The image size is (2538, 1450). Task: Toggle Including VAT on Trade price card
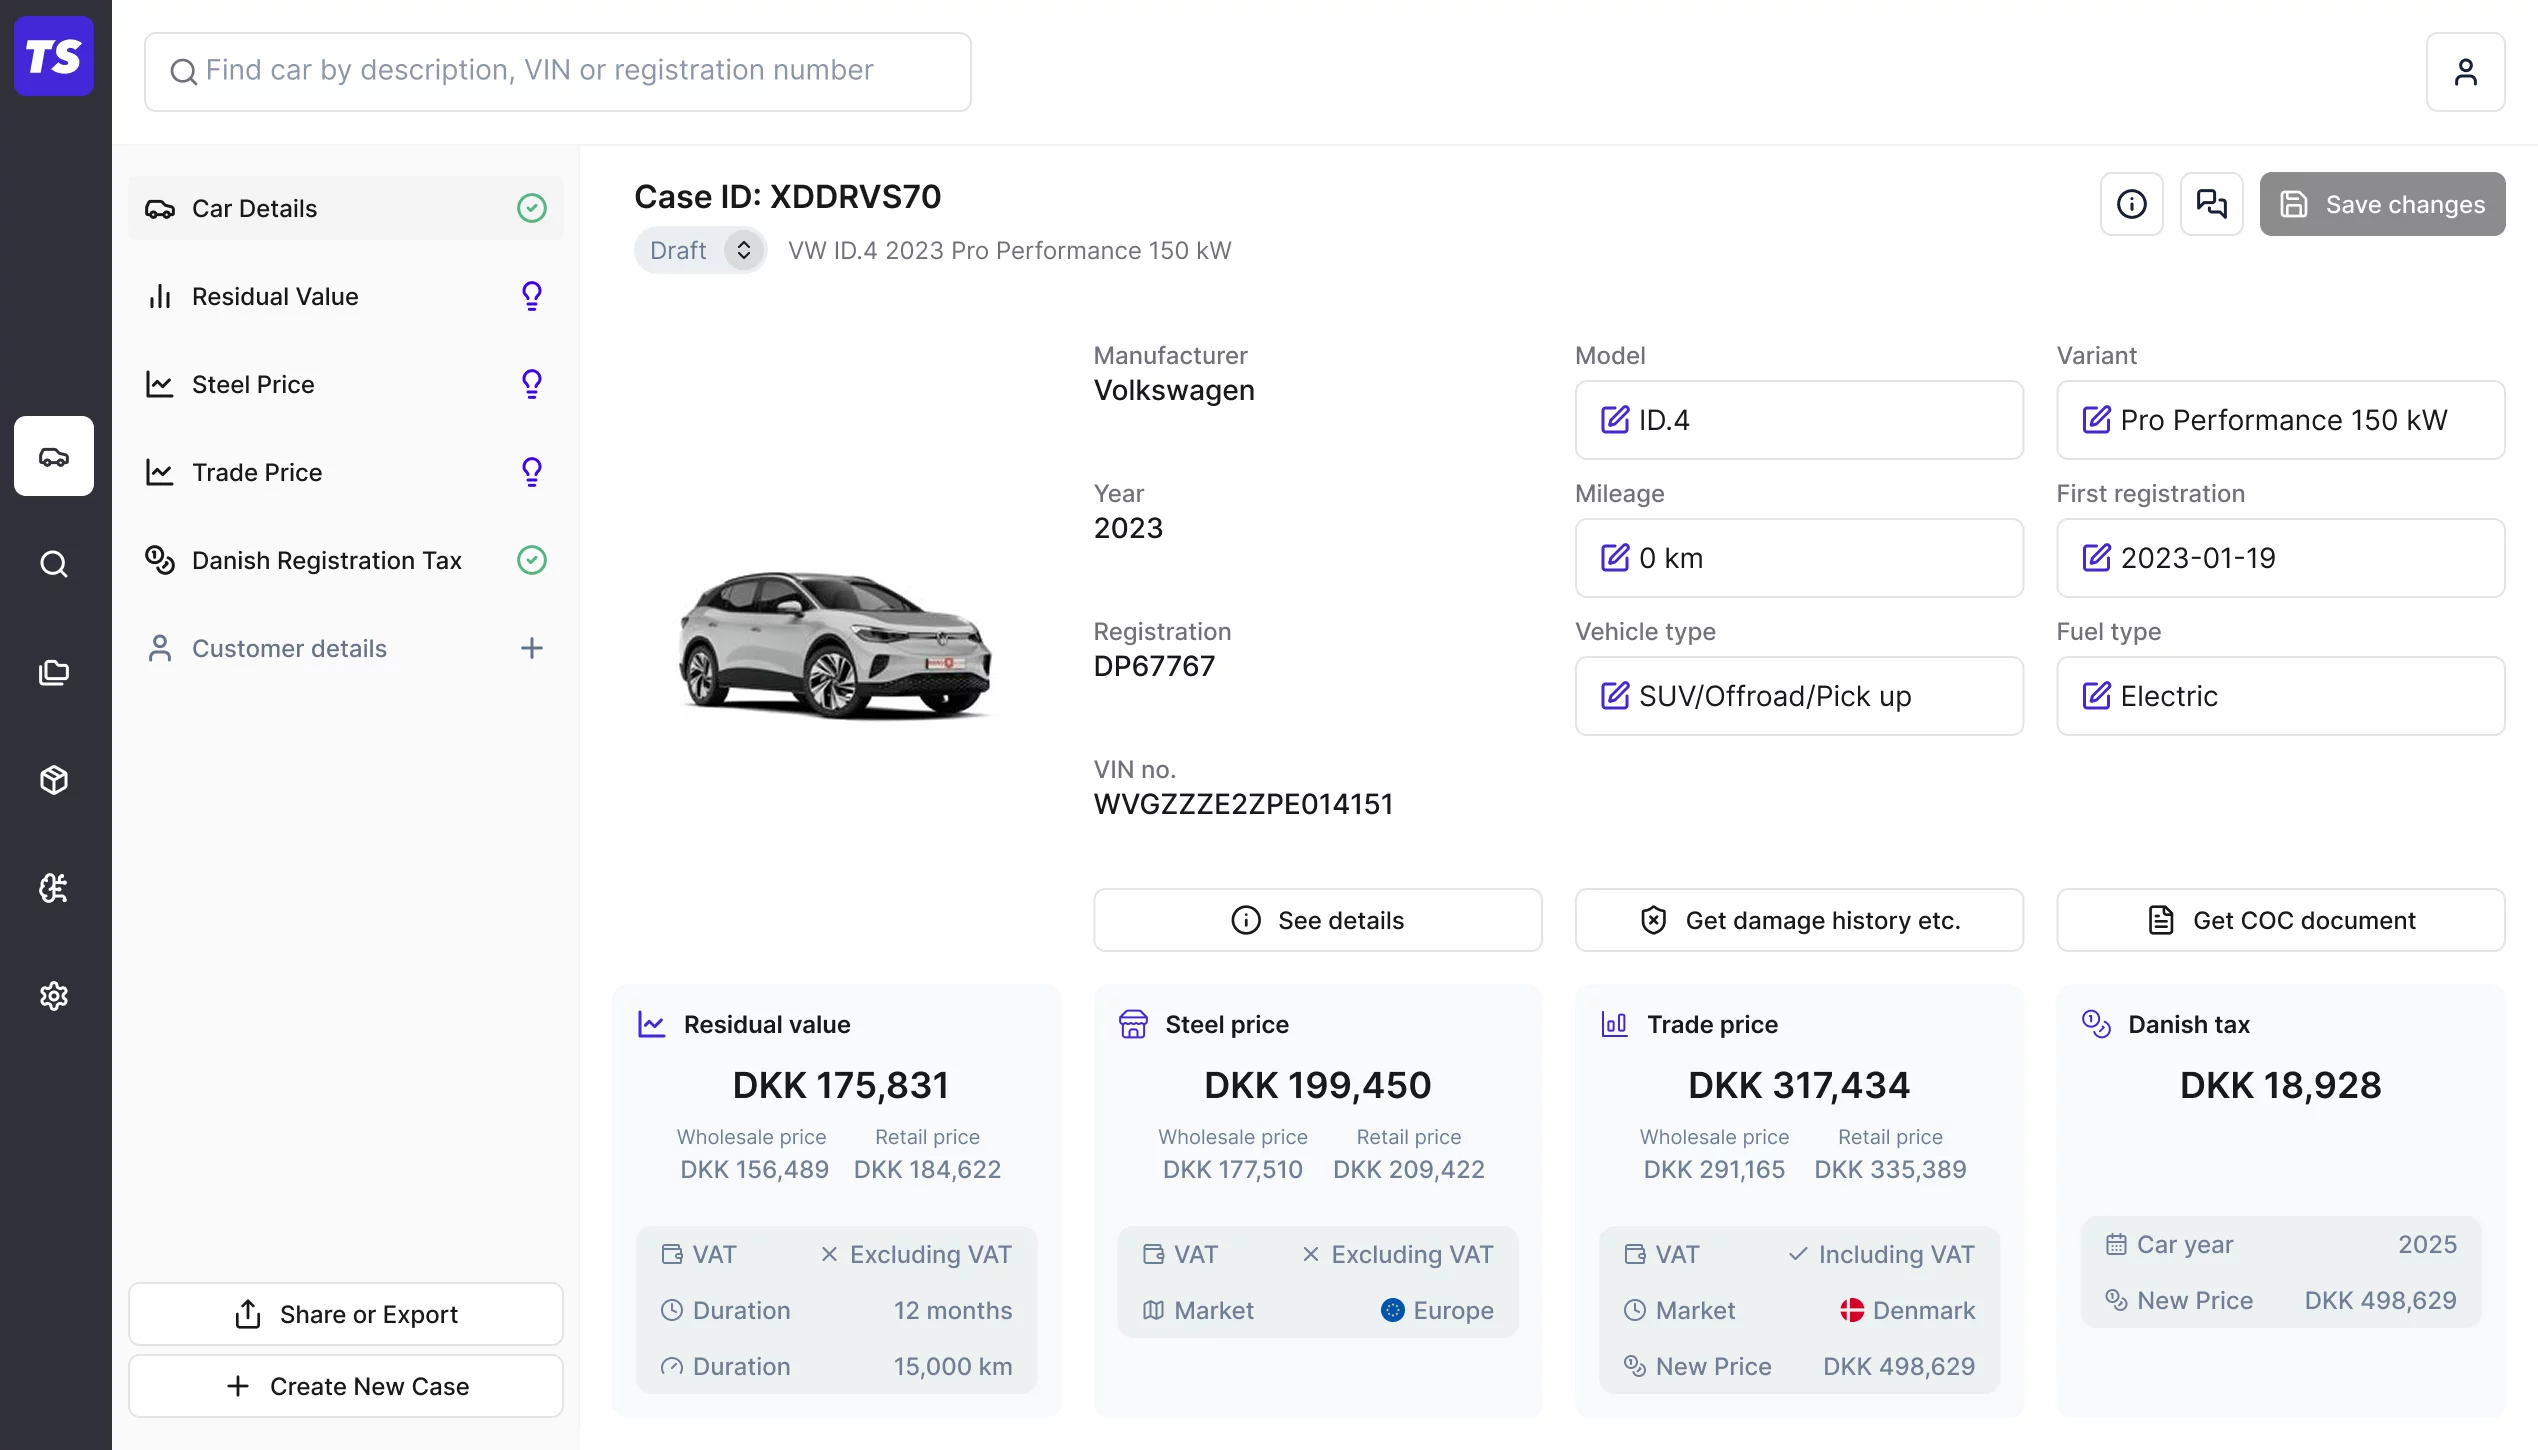pyautogui.click(x=1880, y=1254)
